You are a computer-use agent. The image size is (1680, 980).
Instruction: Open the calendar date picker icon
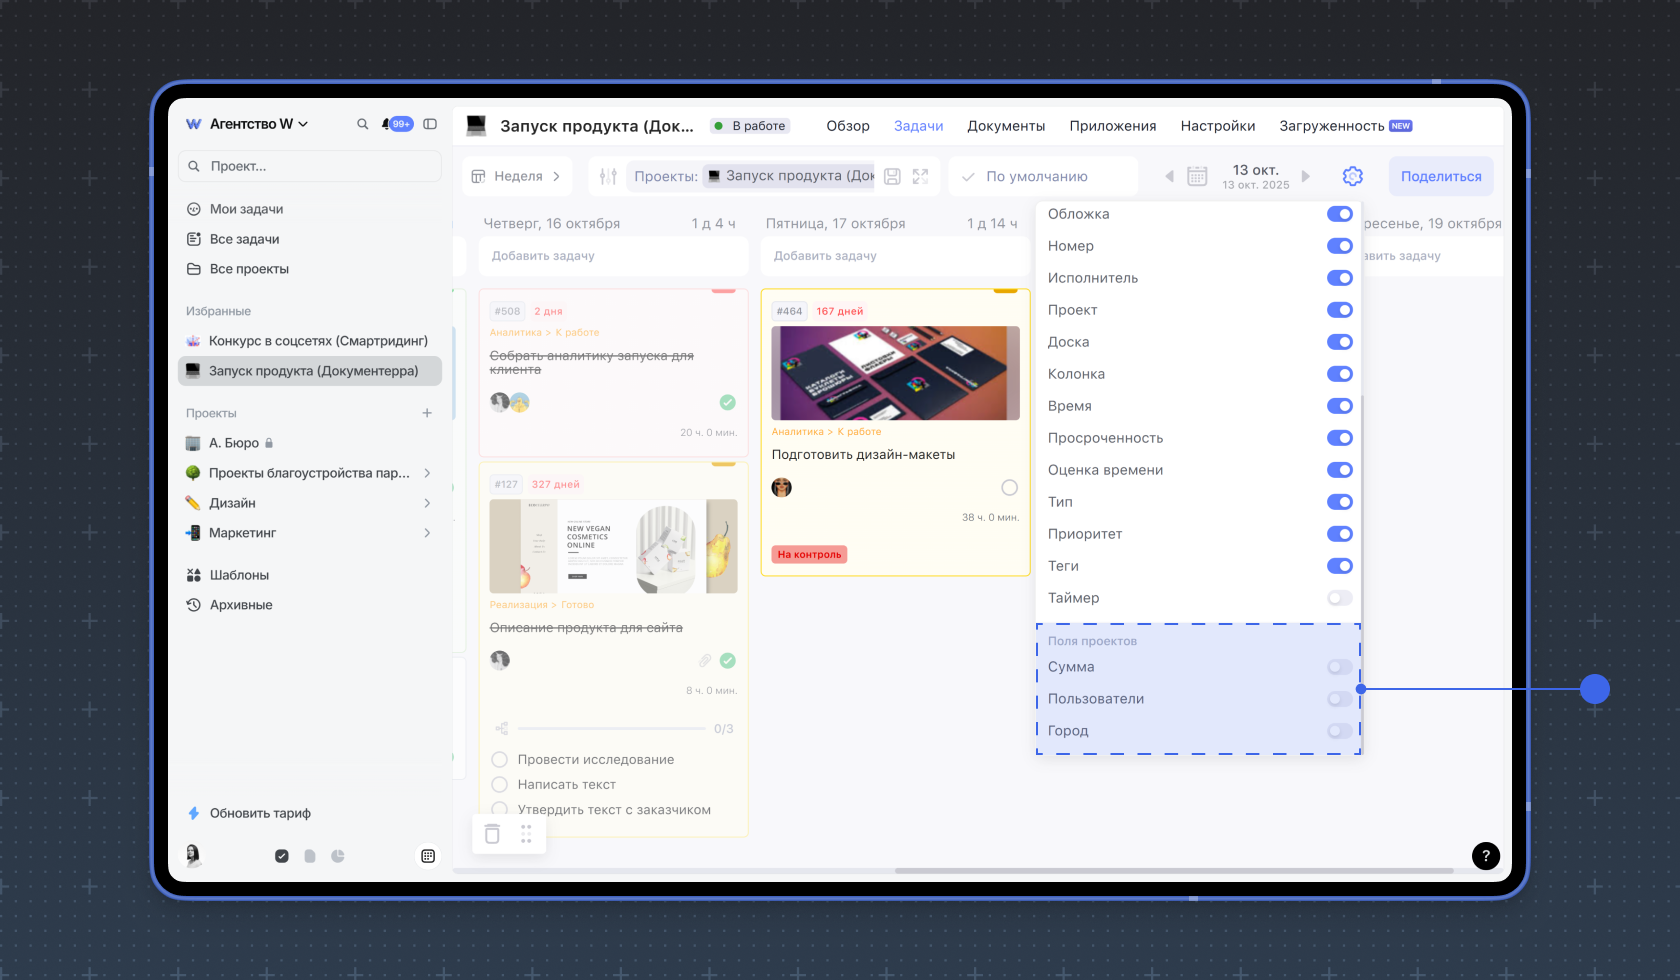click(1197, 176)
